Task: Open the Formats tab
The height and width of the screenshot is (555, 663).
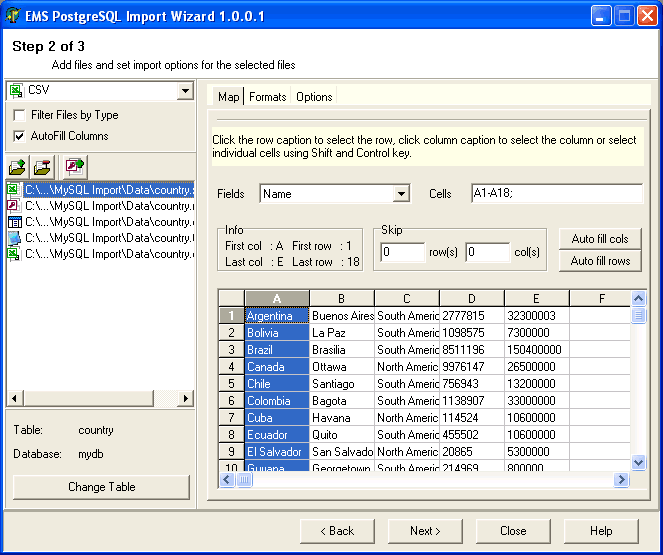Action: coord(267,97)
